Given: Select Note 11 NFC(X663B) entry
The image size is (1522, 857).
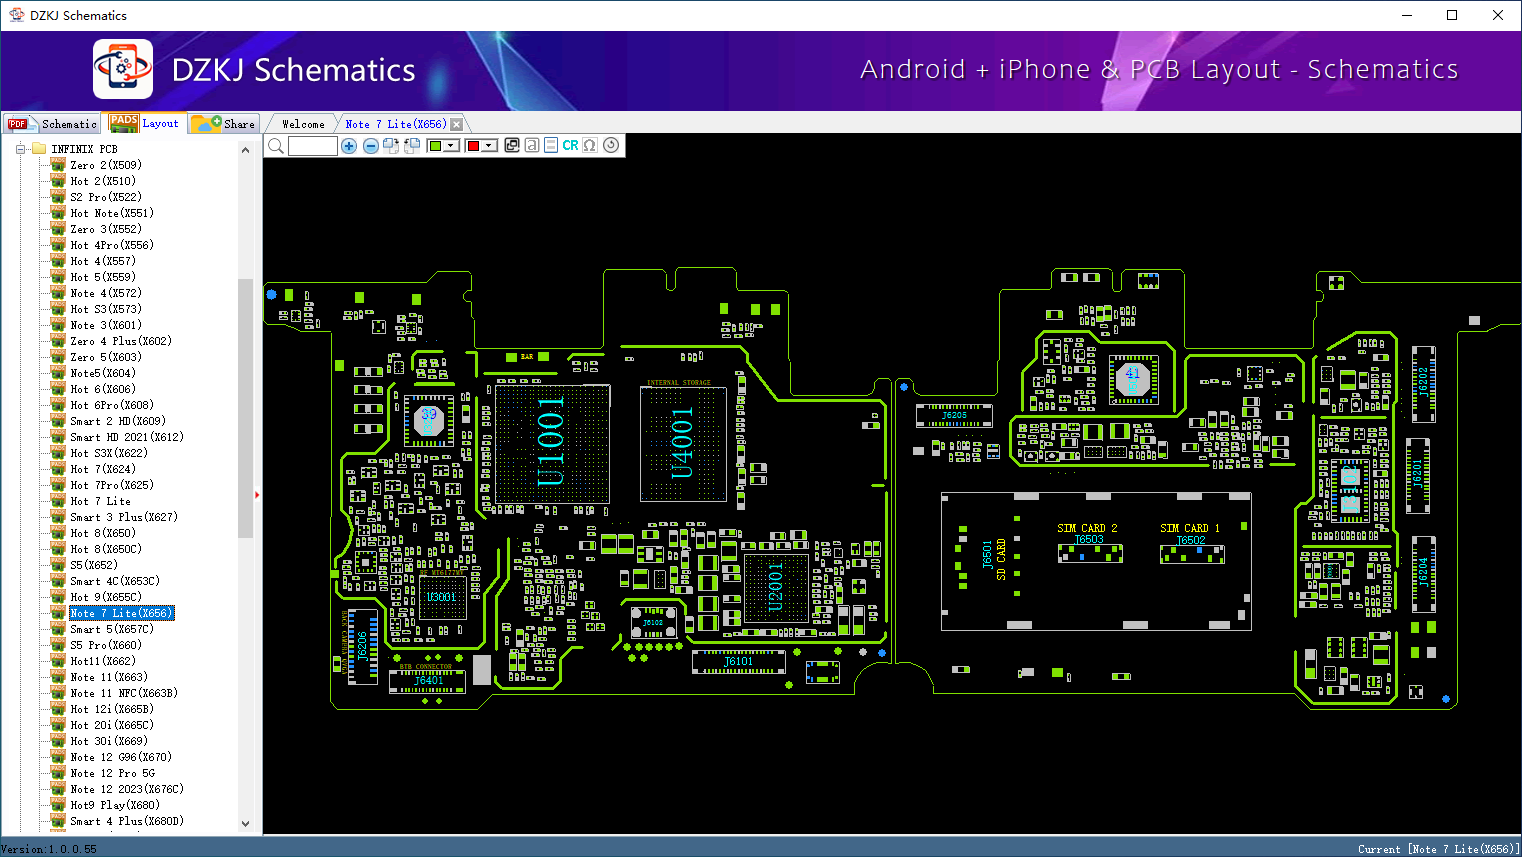Looking at the screenshot, I should pyautogui.click(x=124, y=693).
